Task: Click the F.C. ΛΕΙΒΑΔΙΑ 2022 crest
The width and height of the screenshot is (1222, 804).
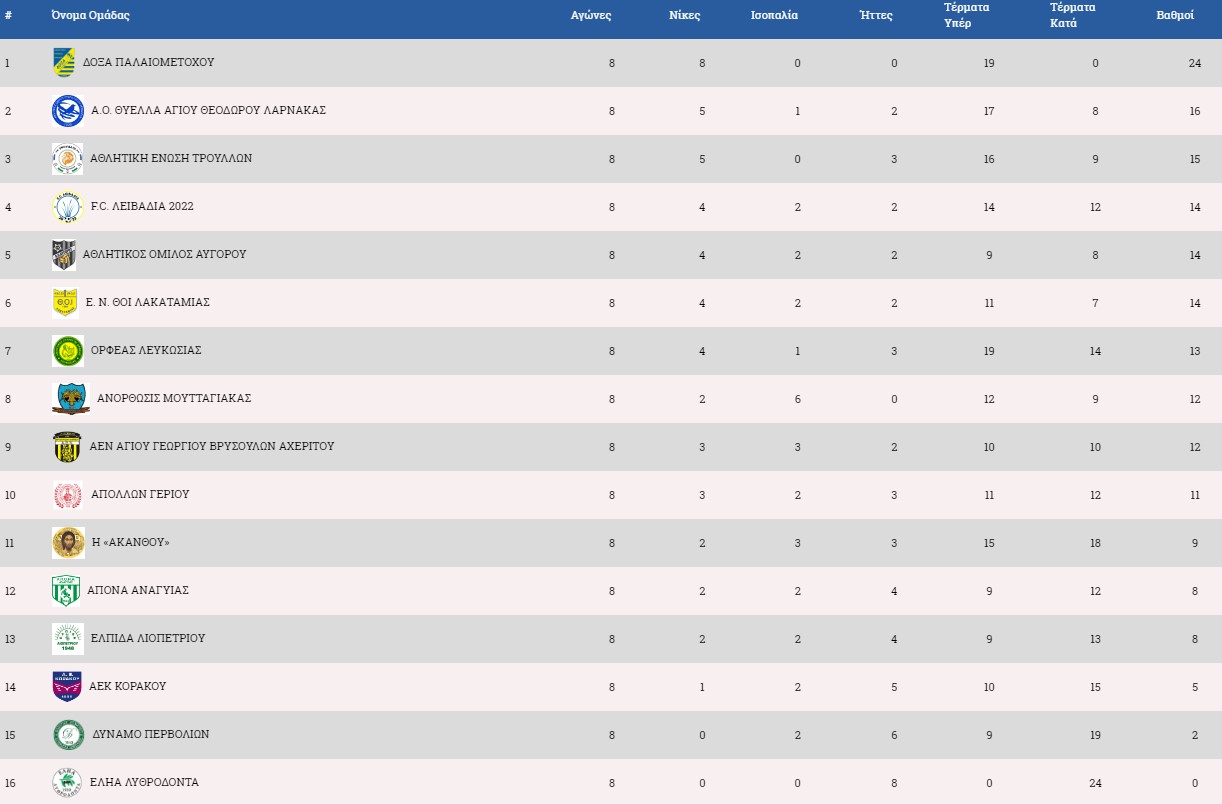Action: point(68,206)
